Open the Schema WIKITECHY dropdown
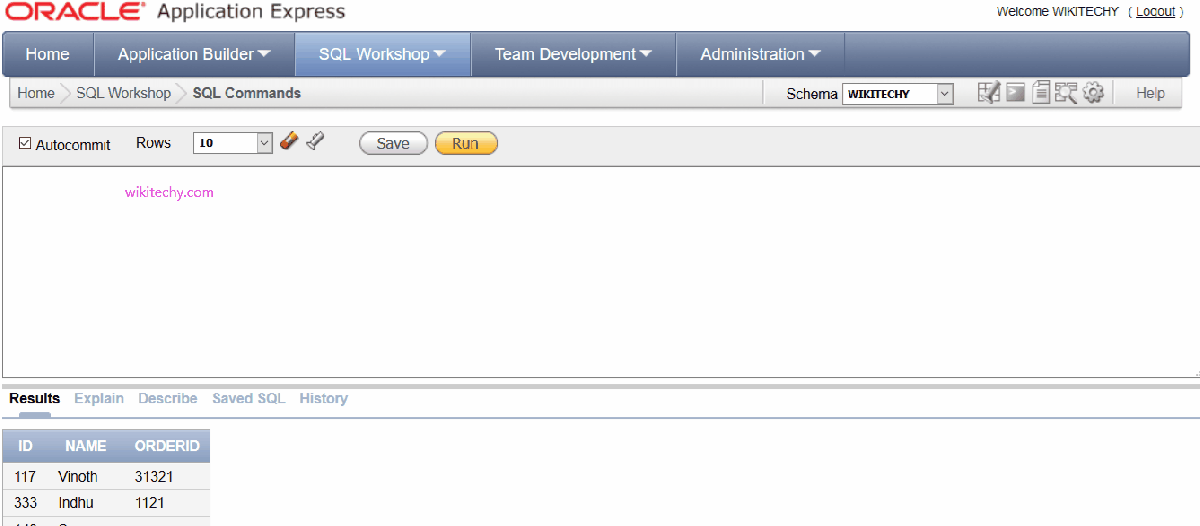 (x=897, y=94)
